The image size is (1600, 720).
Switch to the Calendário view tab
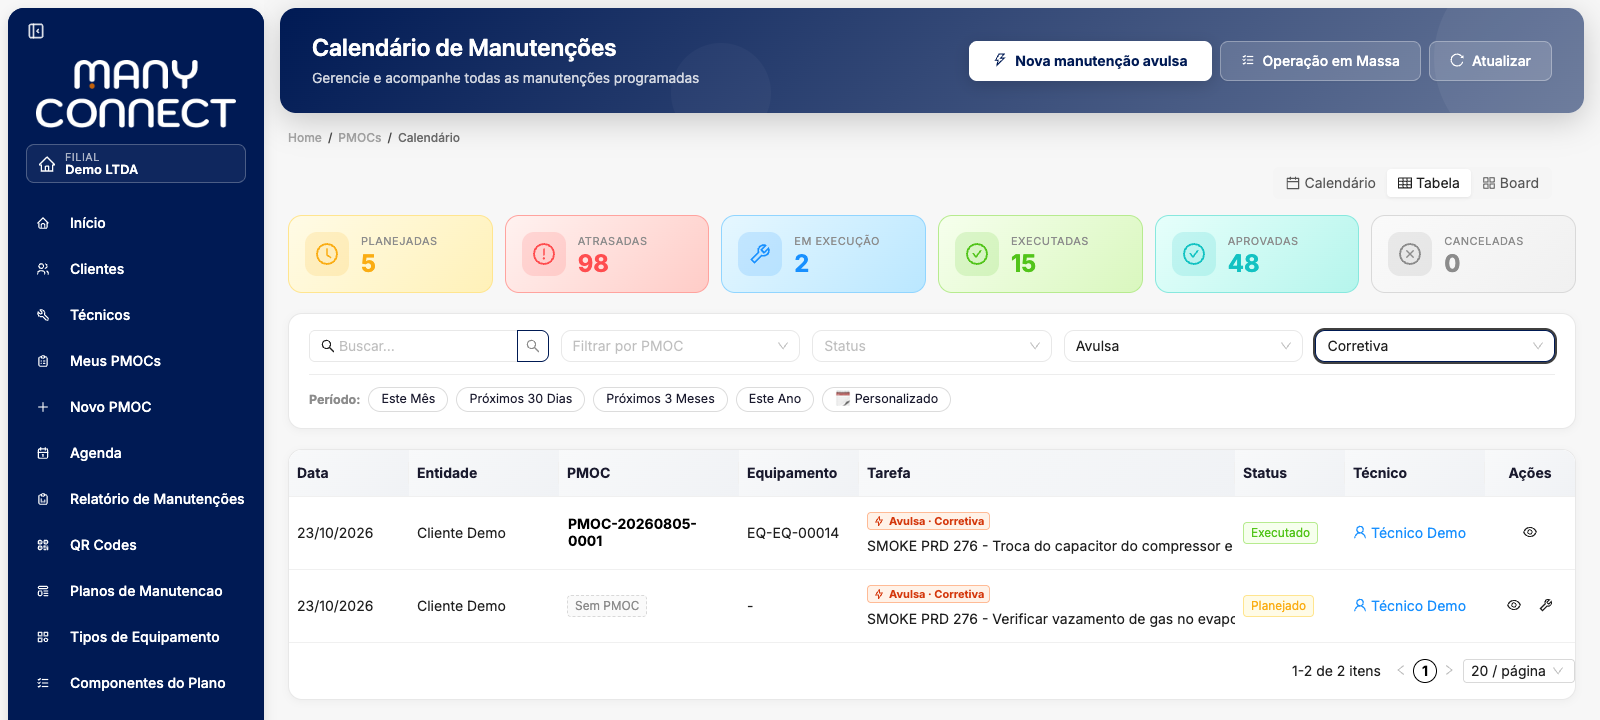(1331, 183)
